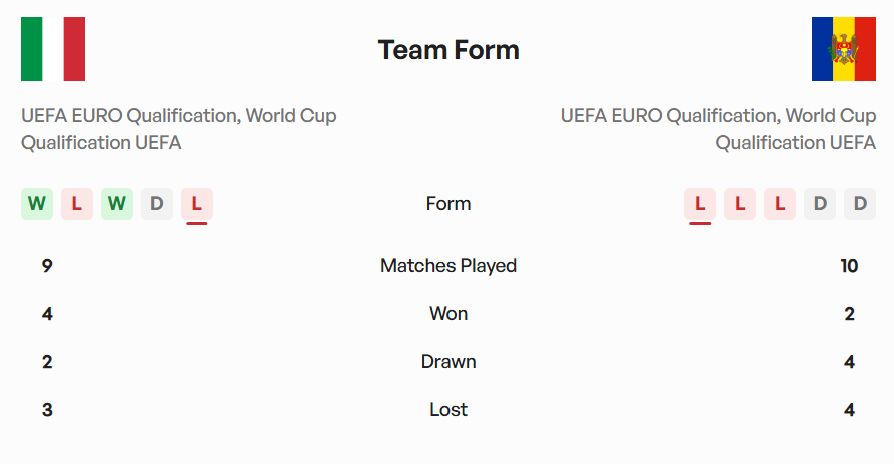Click the Moldova flag icon
Viewport: 894px width, 464px height.
pyautogui.click(x=843, y=49)
